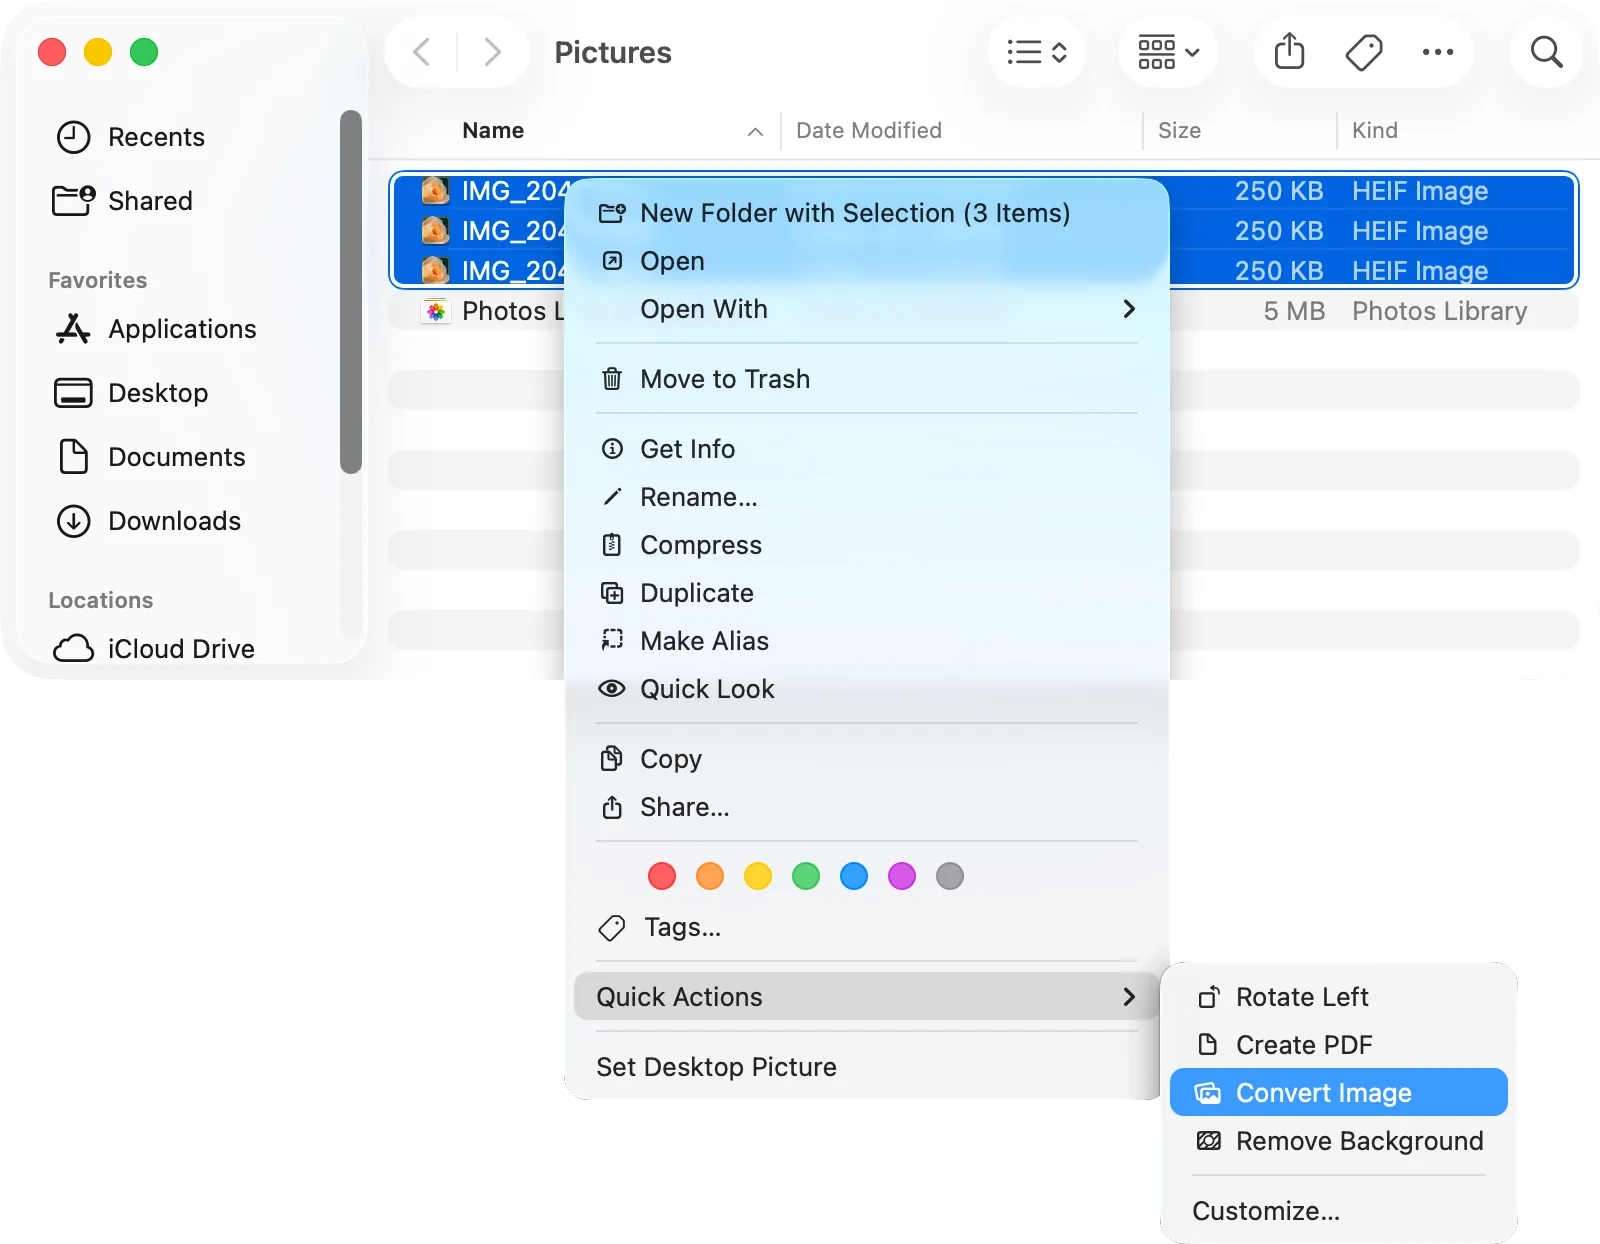Screen dimensions: 1600x1244
Task: Open iCloud Drive location
Action: [154, 649]
